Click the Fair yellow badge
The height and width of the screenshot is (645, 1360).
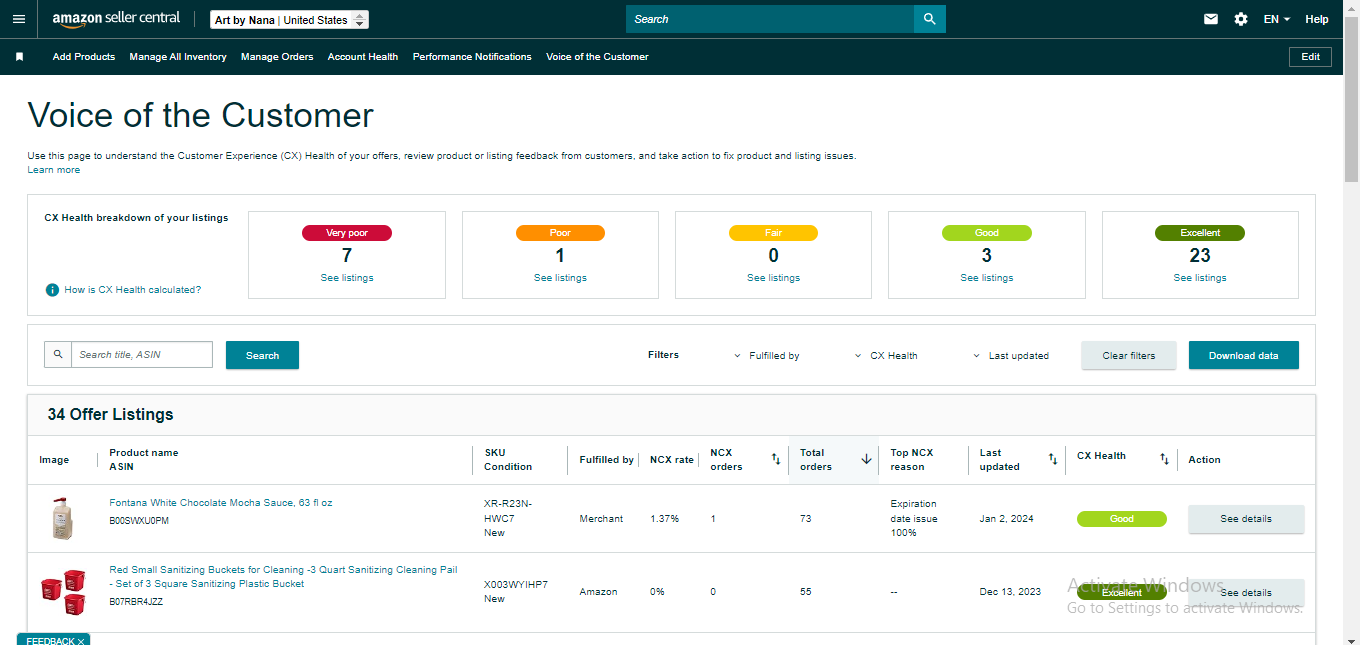click(773, 233)
